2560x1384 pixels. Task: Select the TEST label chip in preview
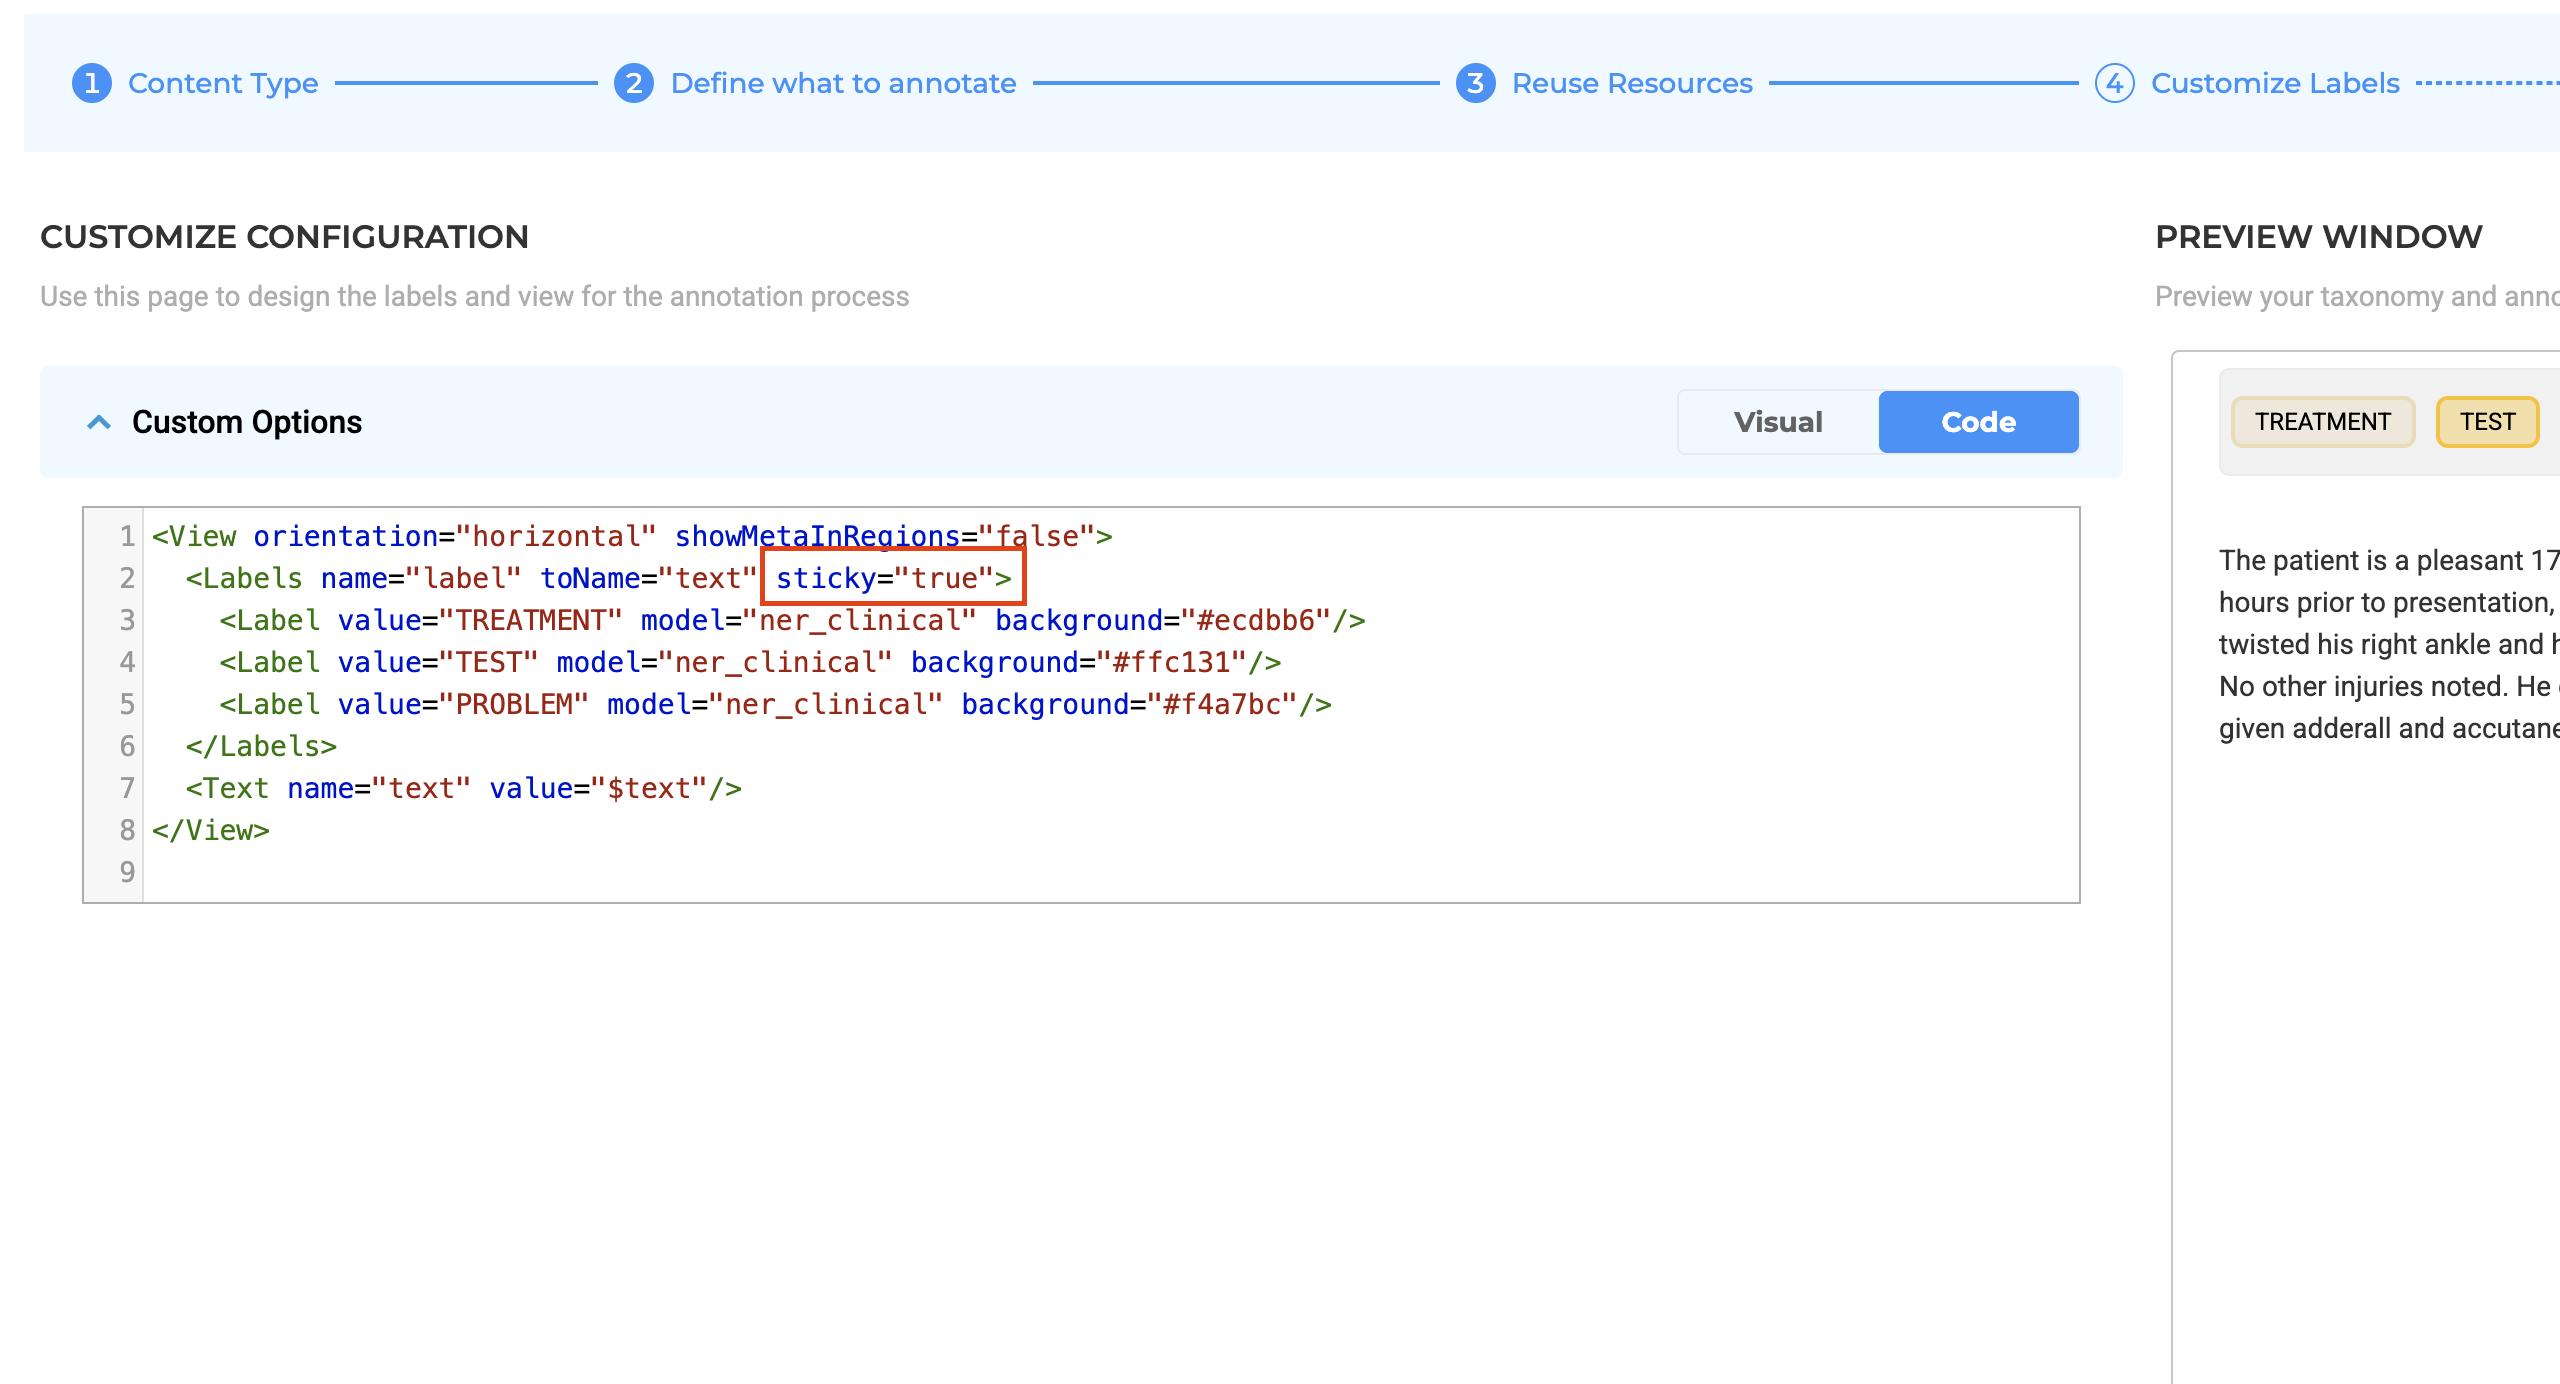coord(2487,422)
